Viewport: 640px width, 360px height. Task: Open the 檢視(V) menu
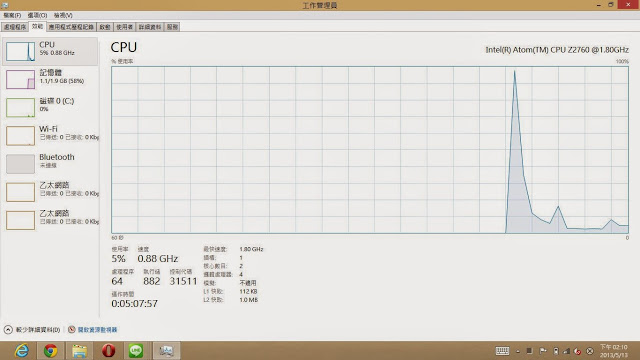[63, 15]
